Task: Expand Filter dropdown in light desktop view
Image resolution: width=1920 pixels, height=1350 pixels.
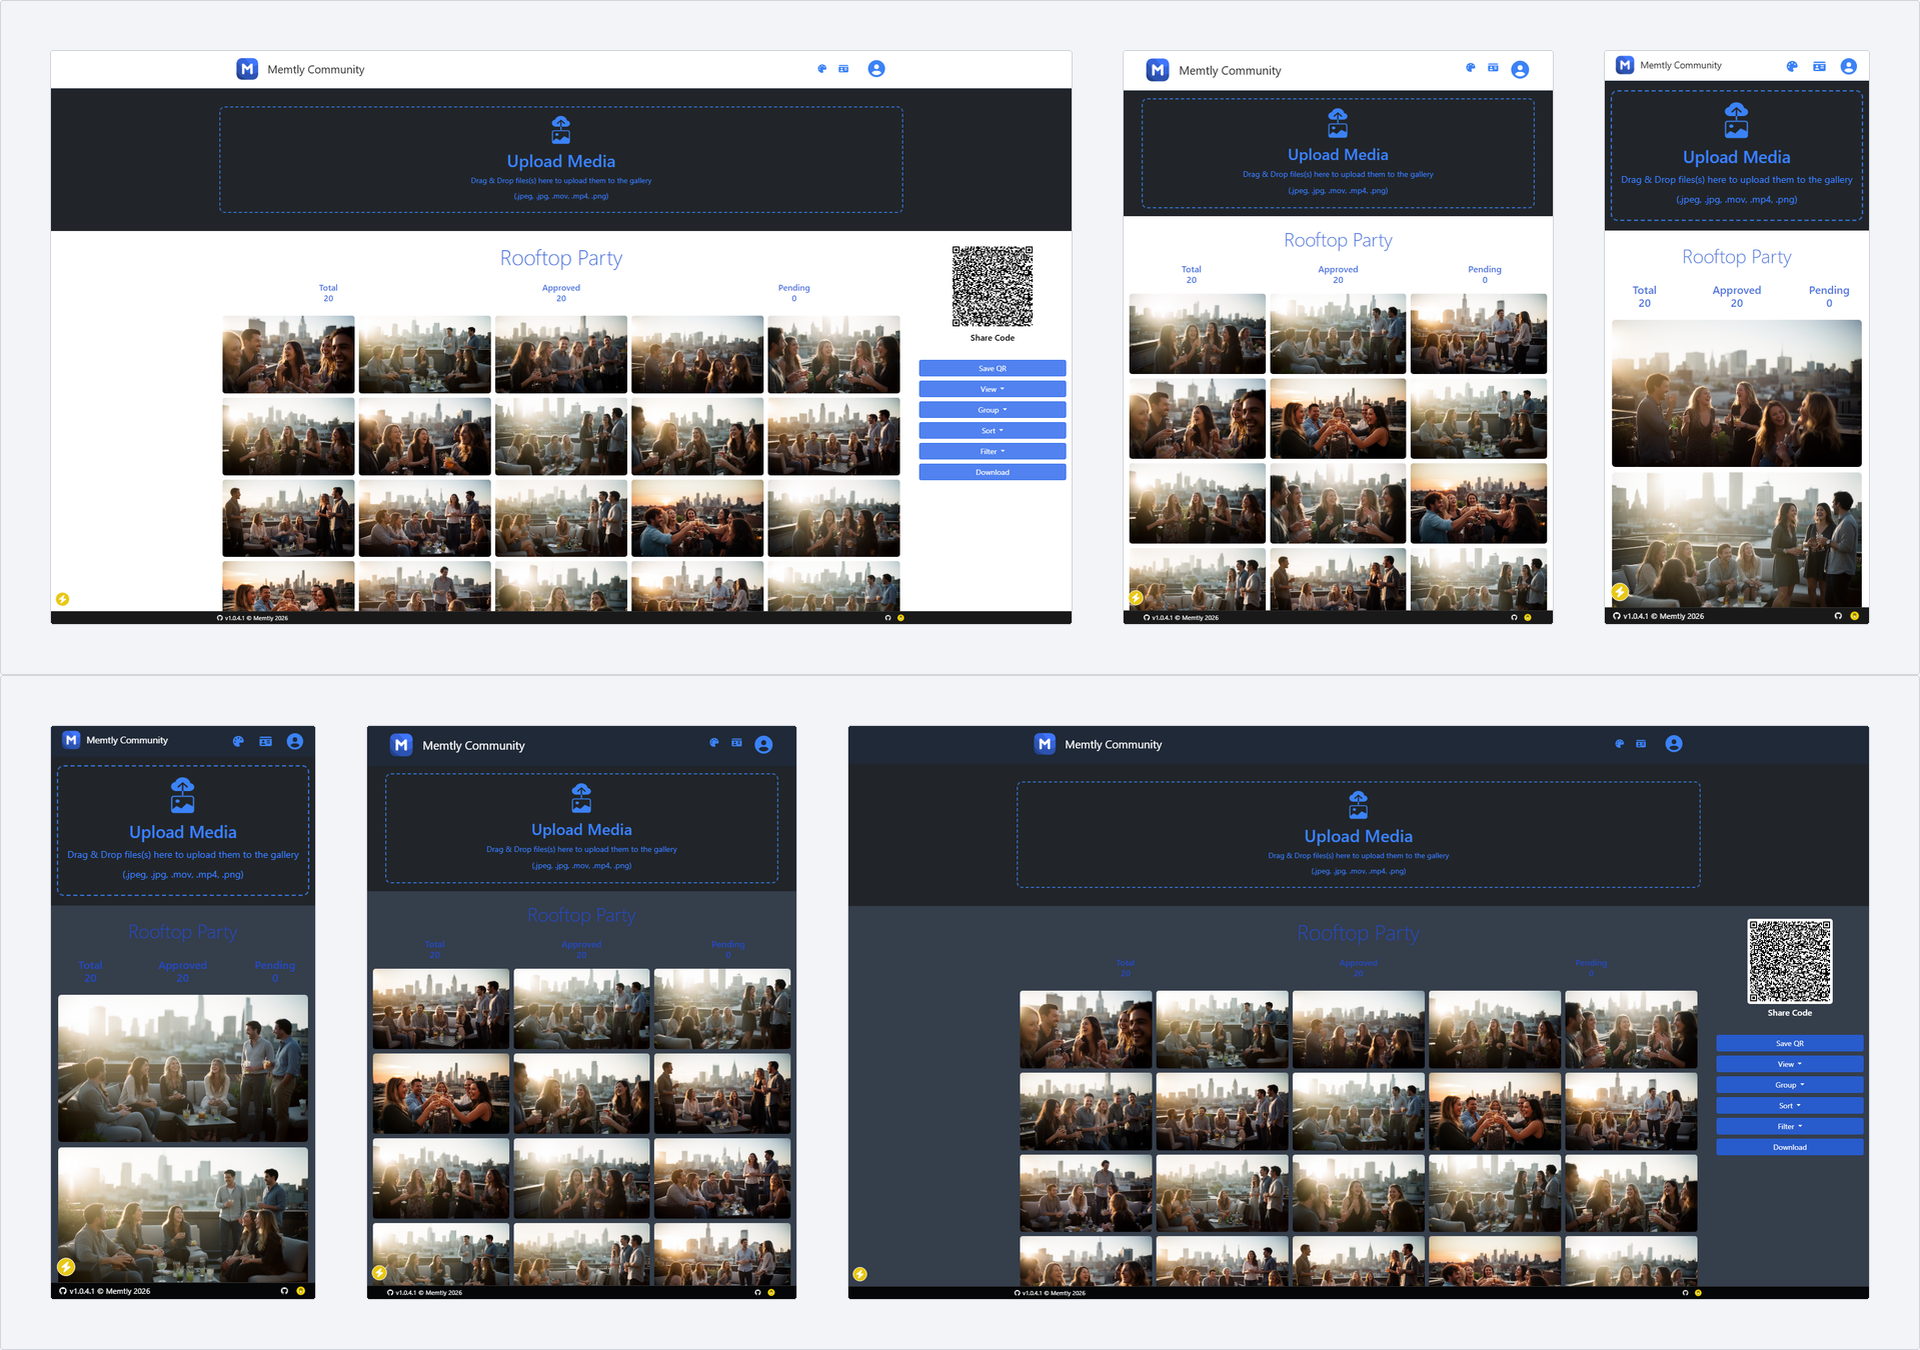Action: tap(992, 451)
